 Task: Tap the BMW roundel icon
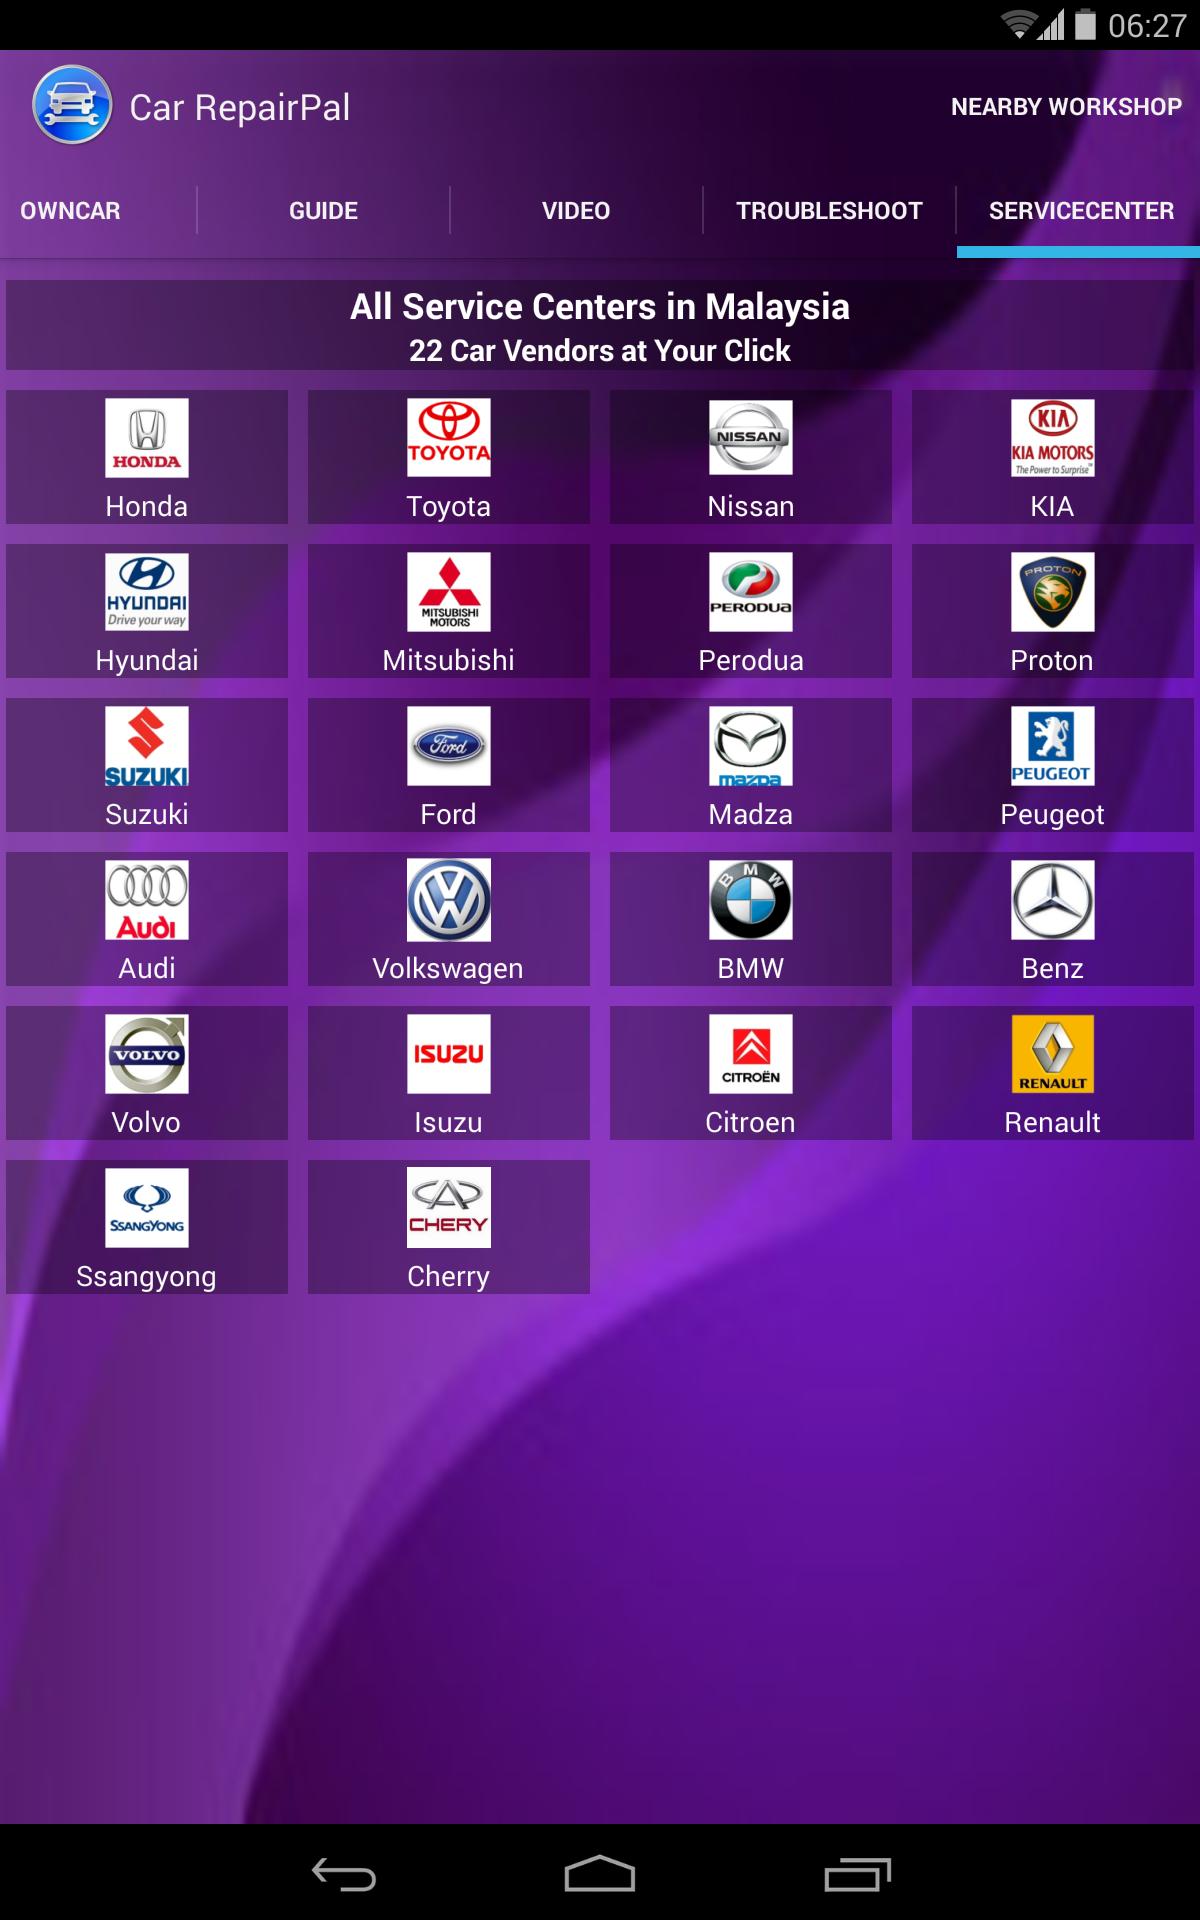[750, 900]
